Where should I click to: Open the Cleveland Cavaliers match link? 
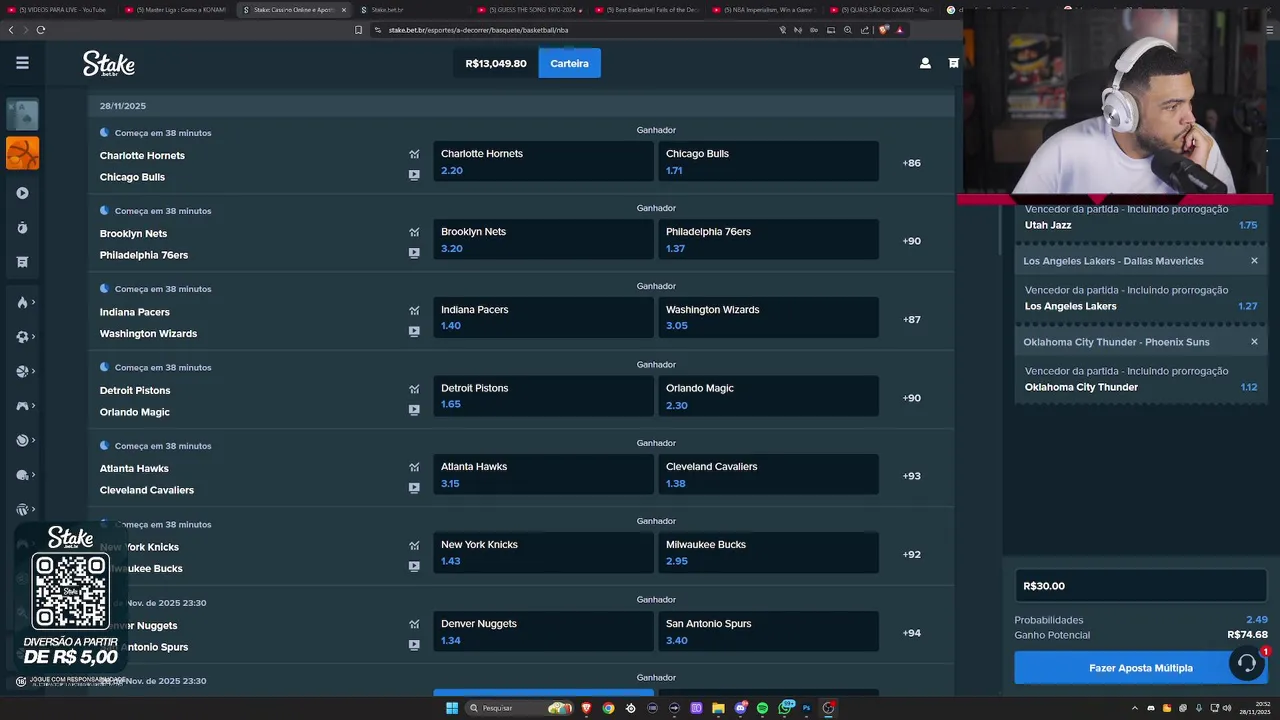click(x=147, y=490)
